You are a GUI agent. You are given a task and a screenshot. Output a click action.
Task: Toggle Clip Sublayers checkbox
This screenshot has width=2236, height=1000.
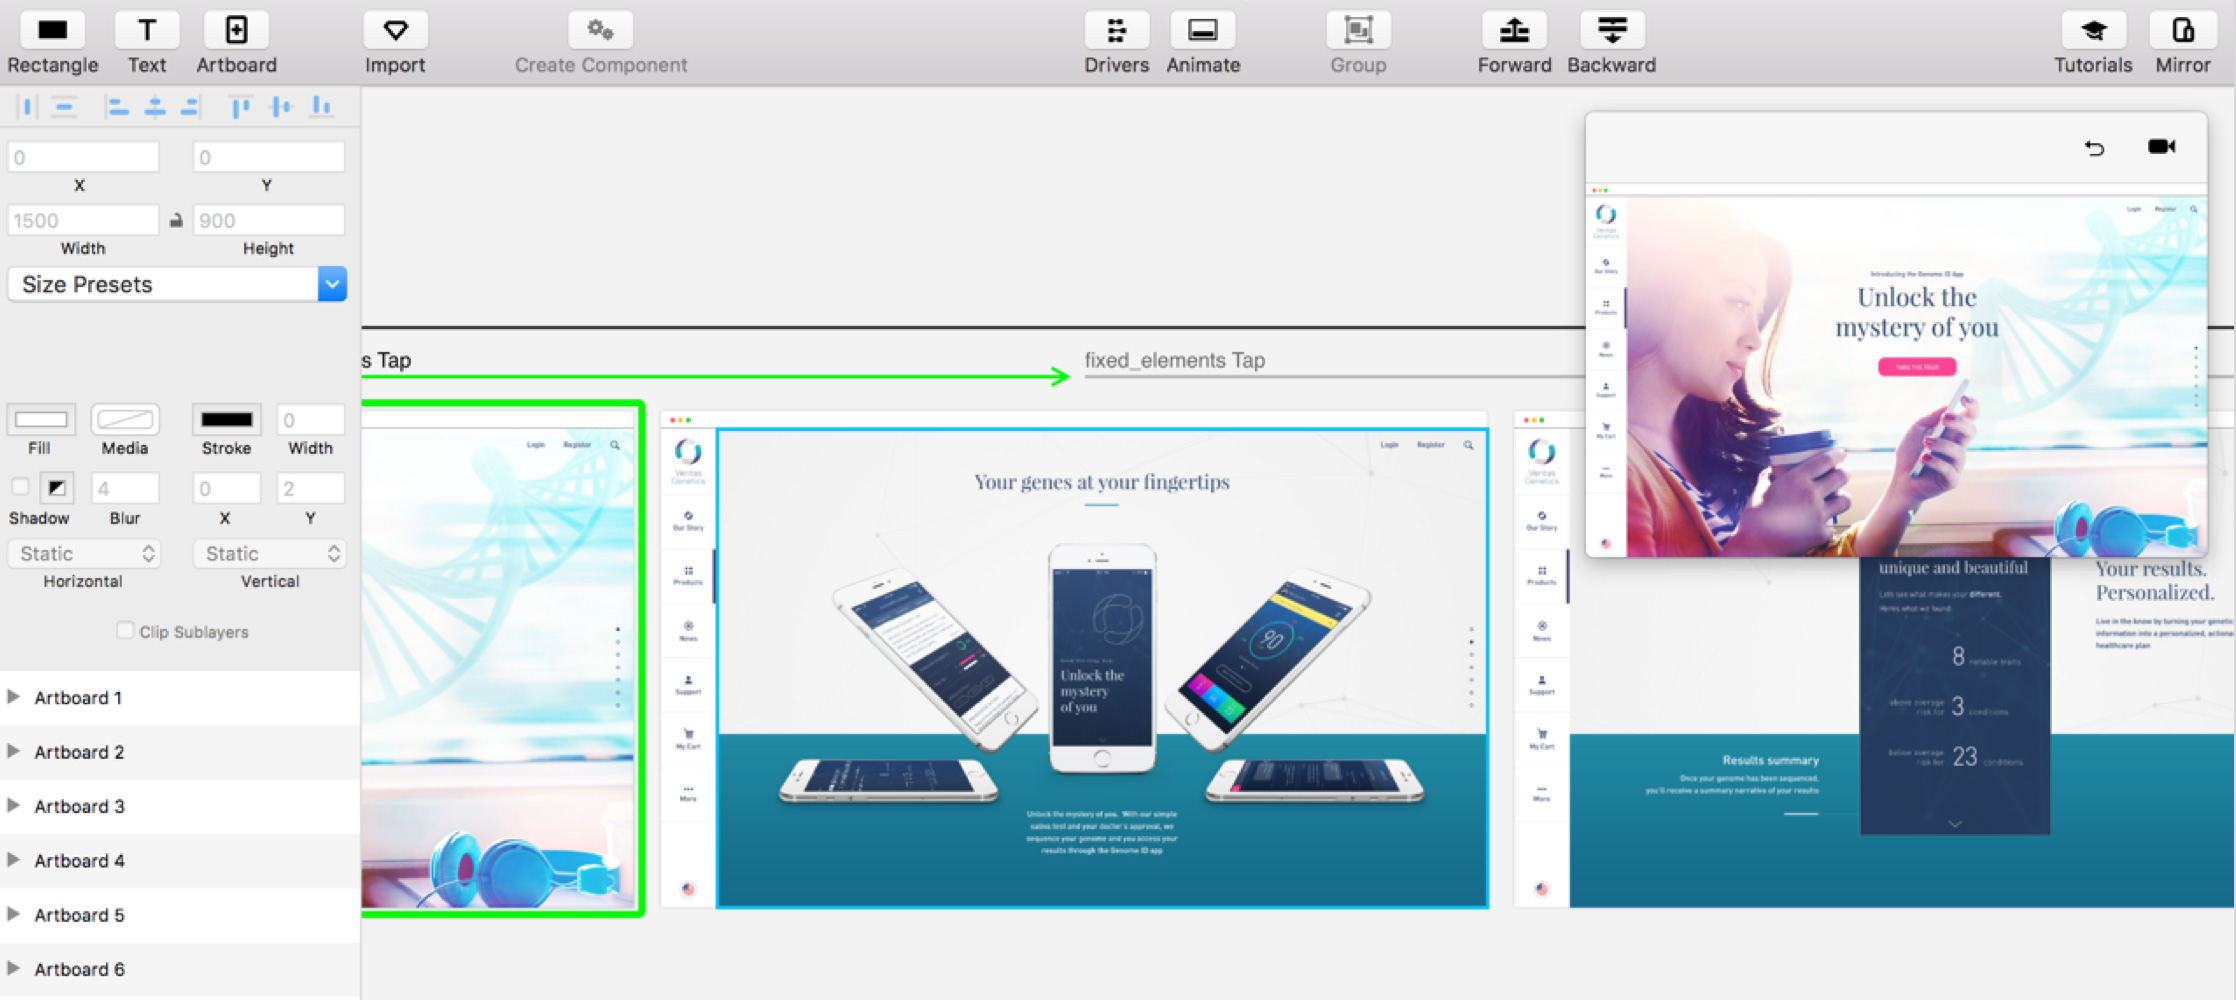pyautogui.click(x=125, y=630)
